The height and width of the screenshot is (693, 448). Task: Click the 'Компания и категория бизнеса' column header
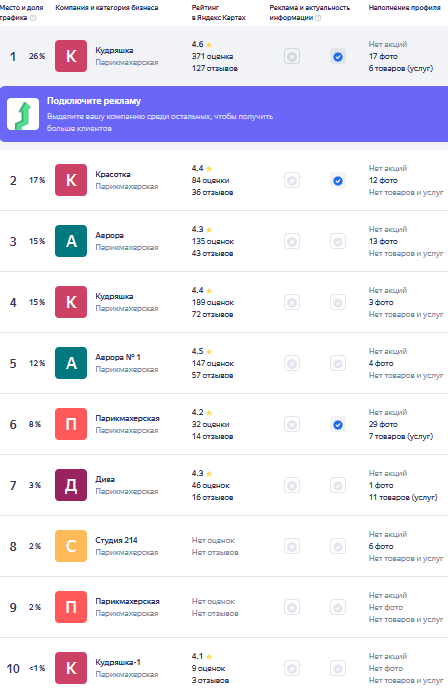106,8
